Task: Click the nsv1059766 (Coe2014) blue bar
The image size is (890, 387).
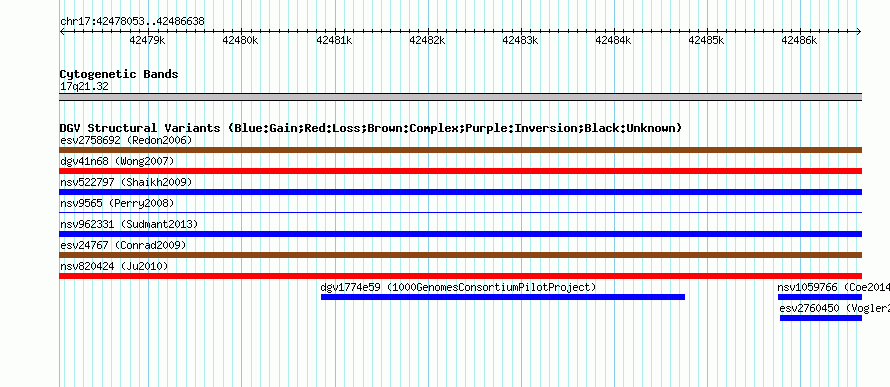Action: [x=820, y=297]
